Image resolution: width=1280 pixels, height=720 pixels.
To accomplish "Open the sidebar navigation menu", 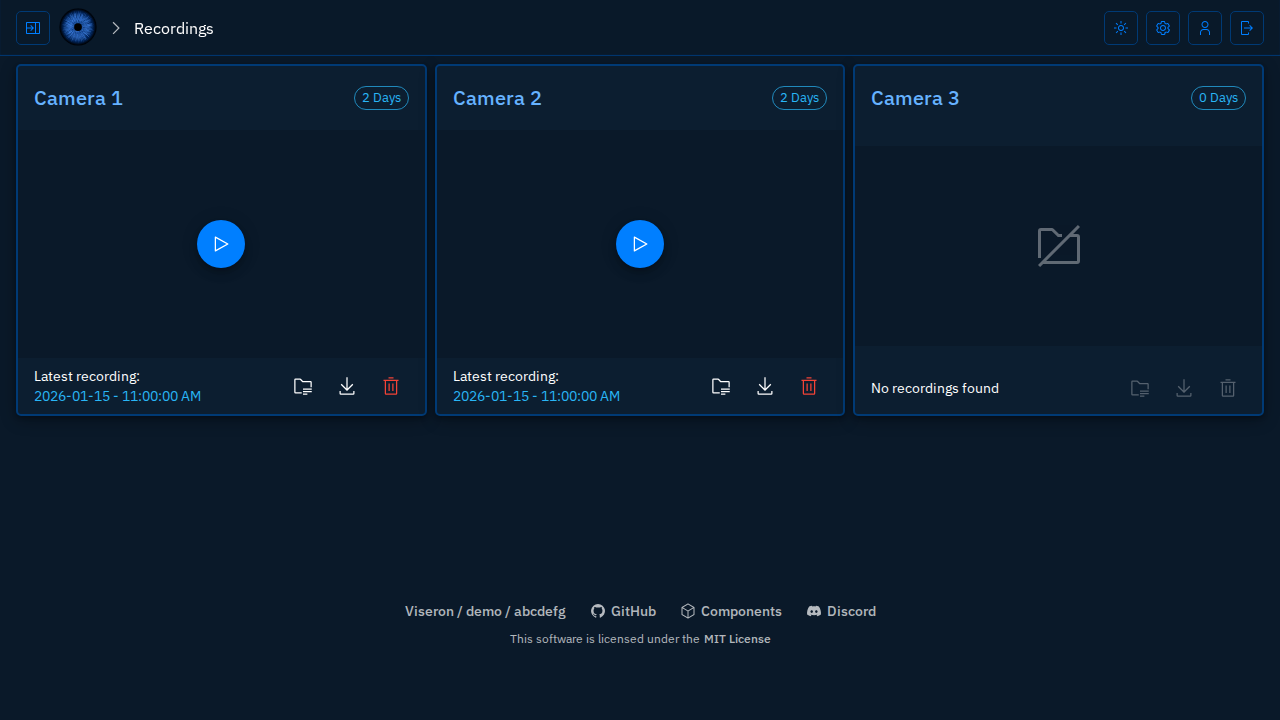I will point(33,28).
